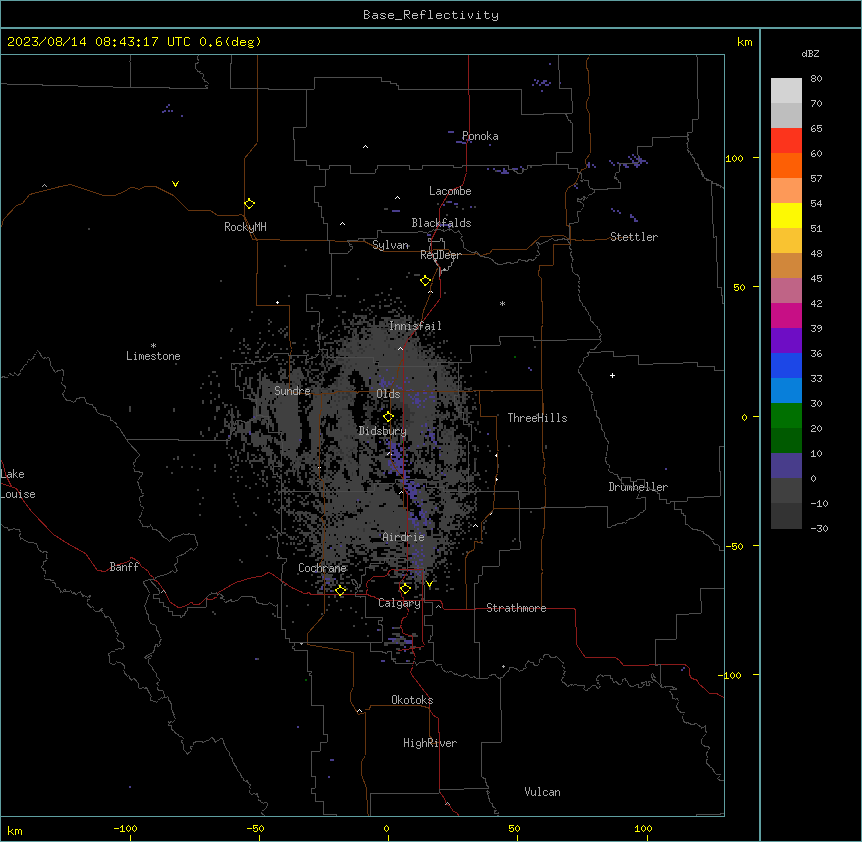Click the legend value label 80
The height and width of the screenshot is (842, 862).
[816, 79]
